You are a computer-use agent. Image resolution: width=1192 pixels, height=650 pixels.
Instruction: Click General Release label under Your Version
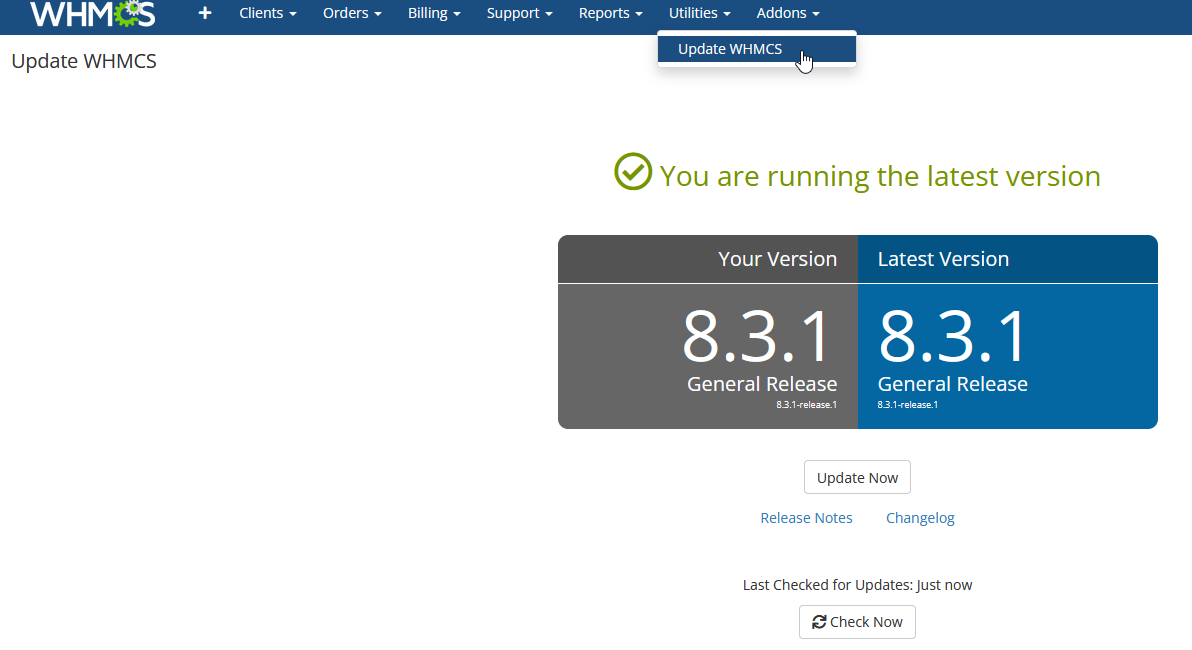coord(762,384)
